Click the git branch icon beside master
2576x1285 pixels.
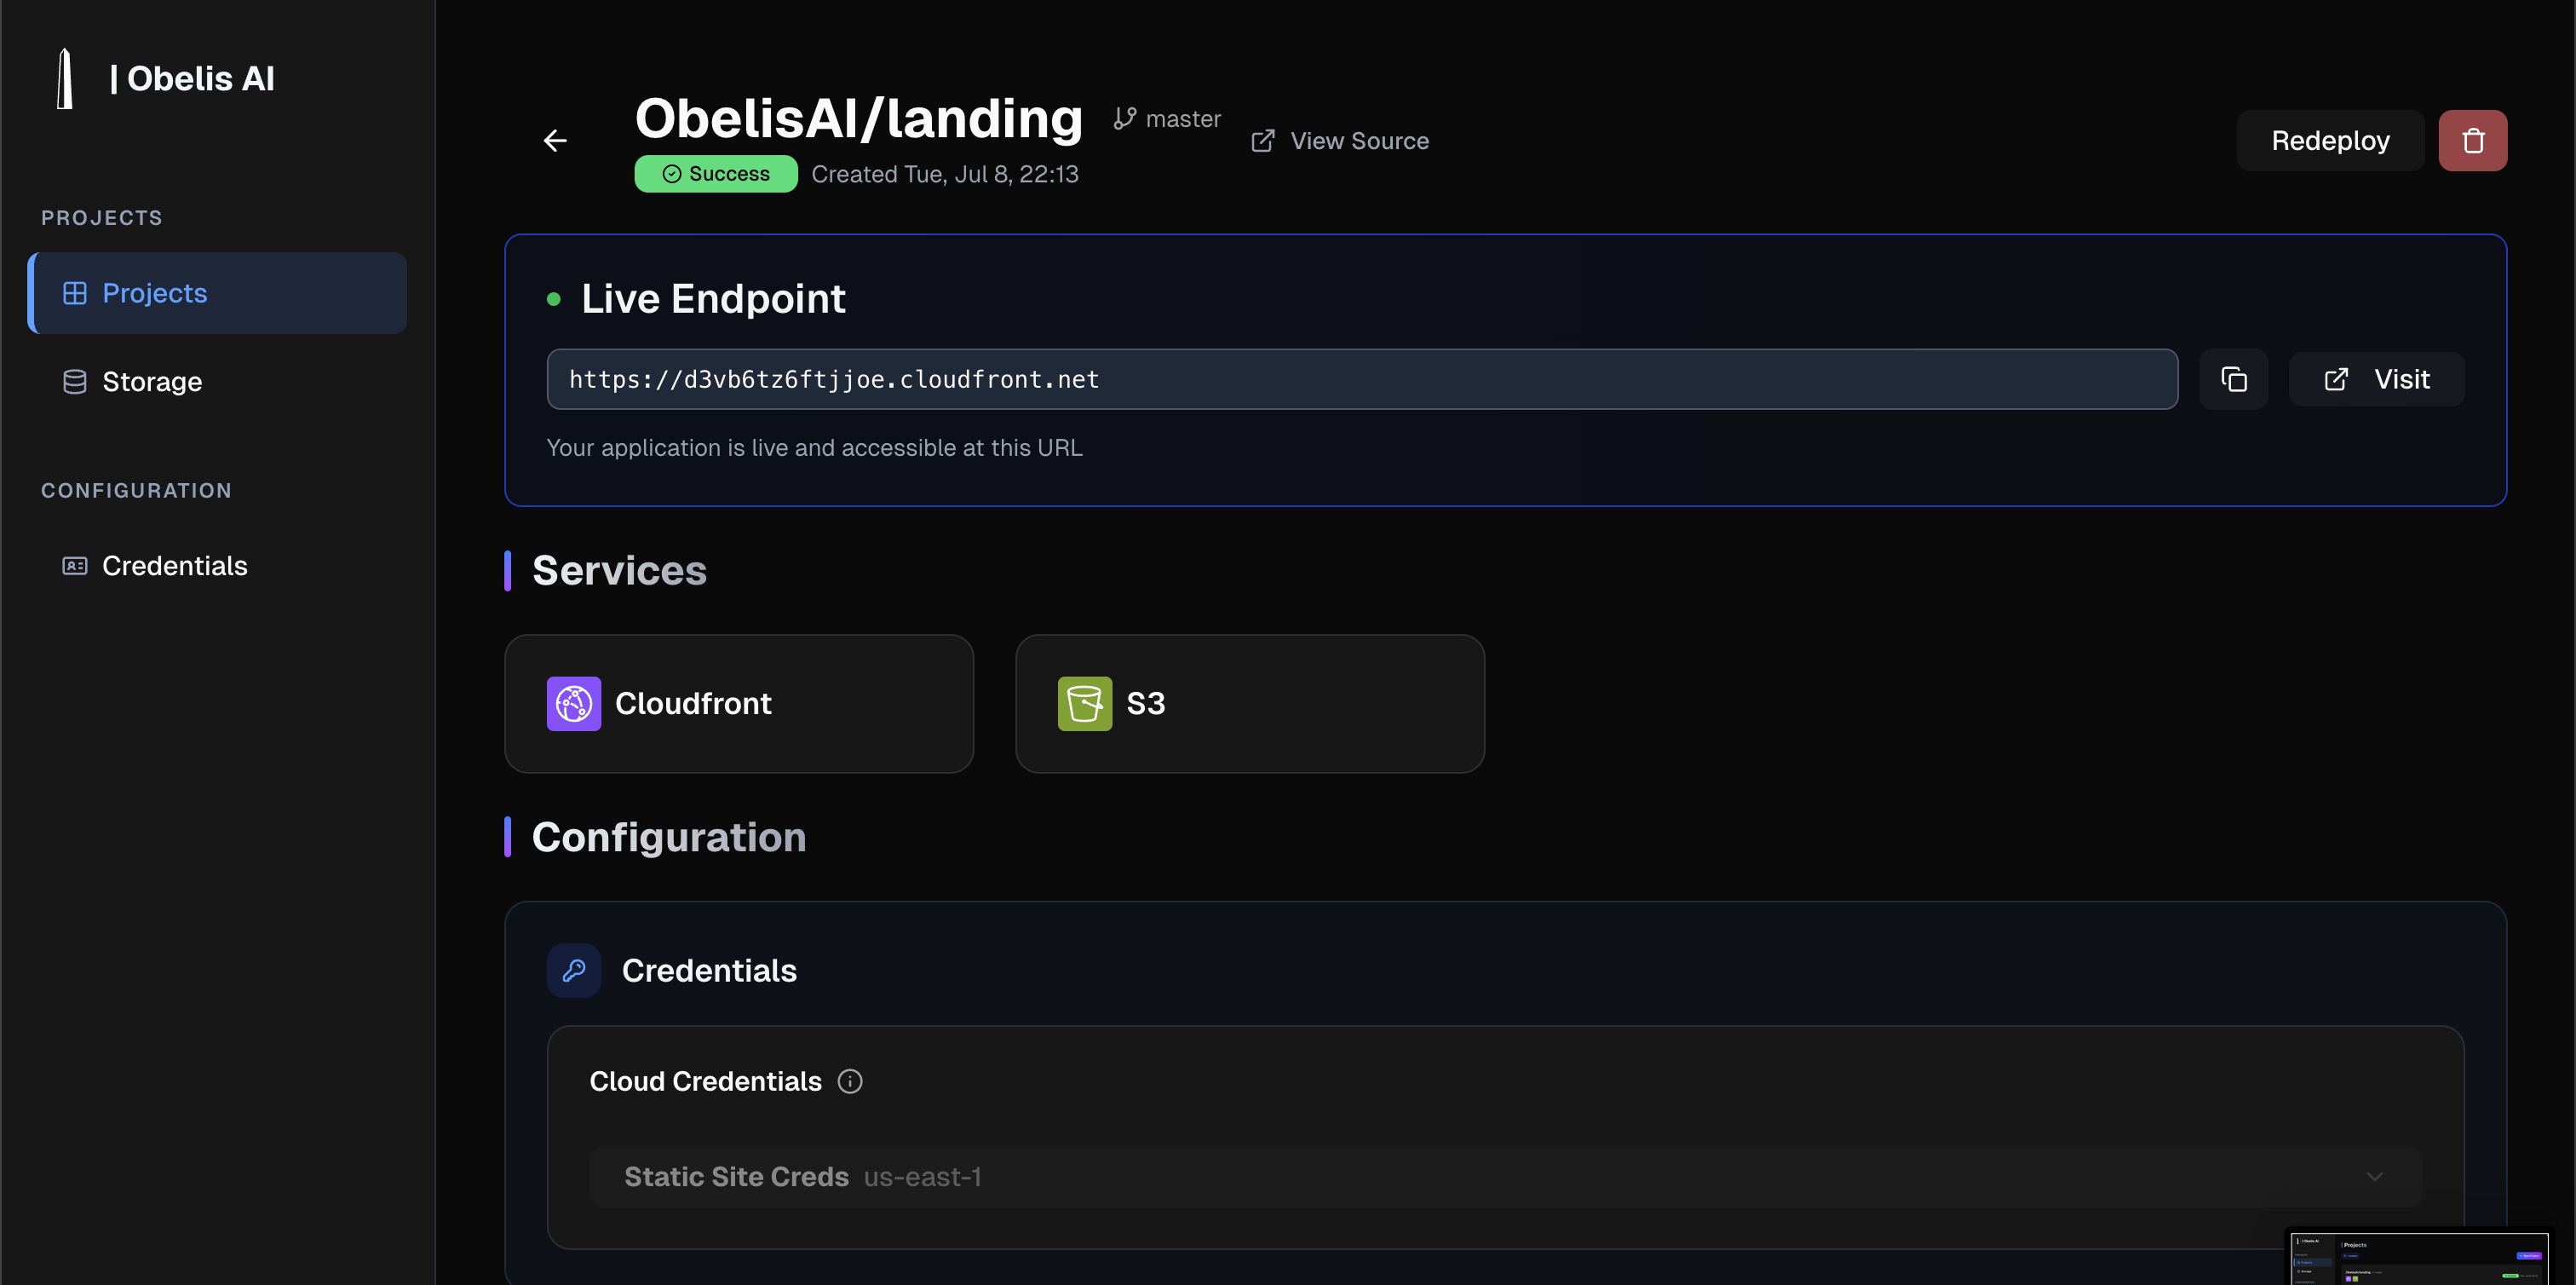click(1125, 117)
